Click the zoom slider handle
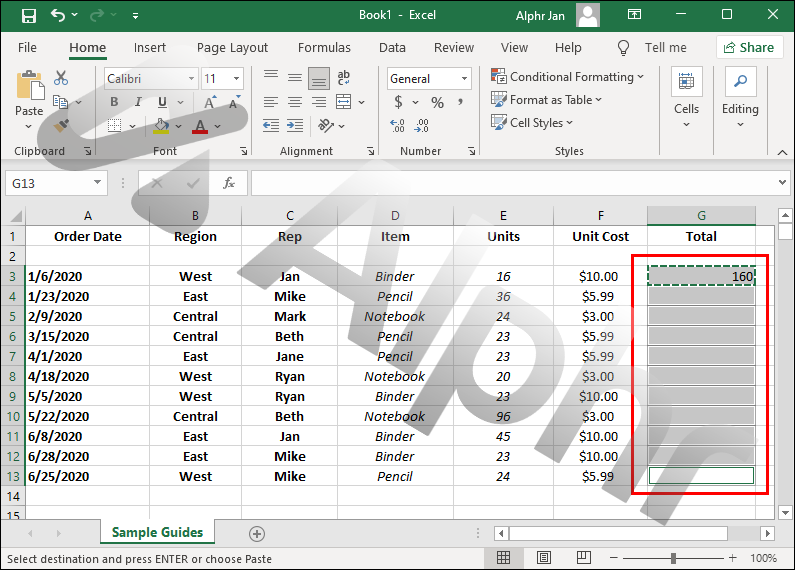 tap(673, 558)
